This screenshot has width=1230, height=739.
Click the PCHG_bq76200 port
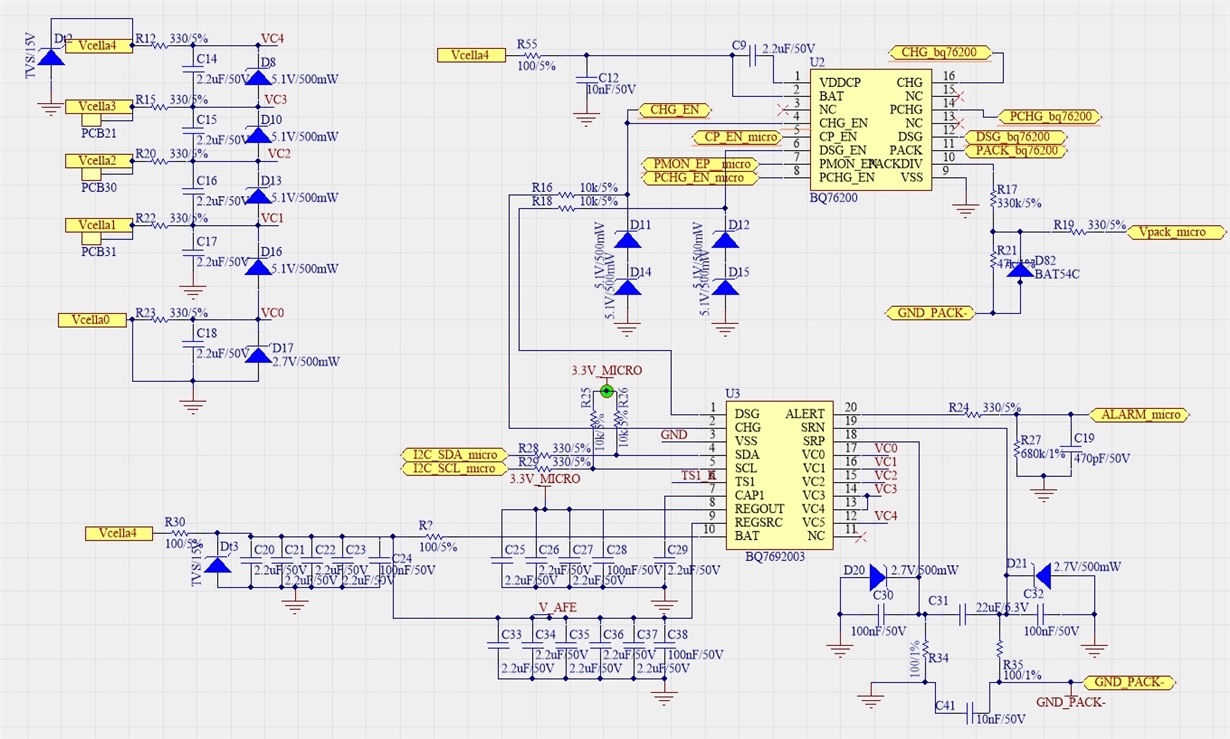(1050, 117)
